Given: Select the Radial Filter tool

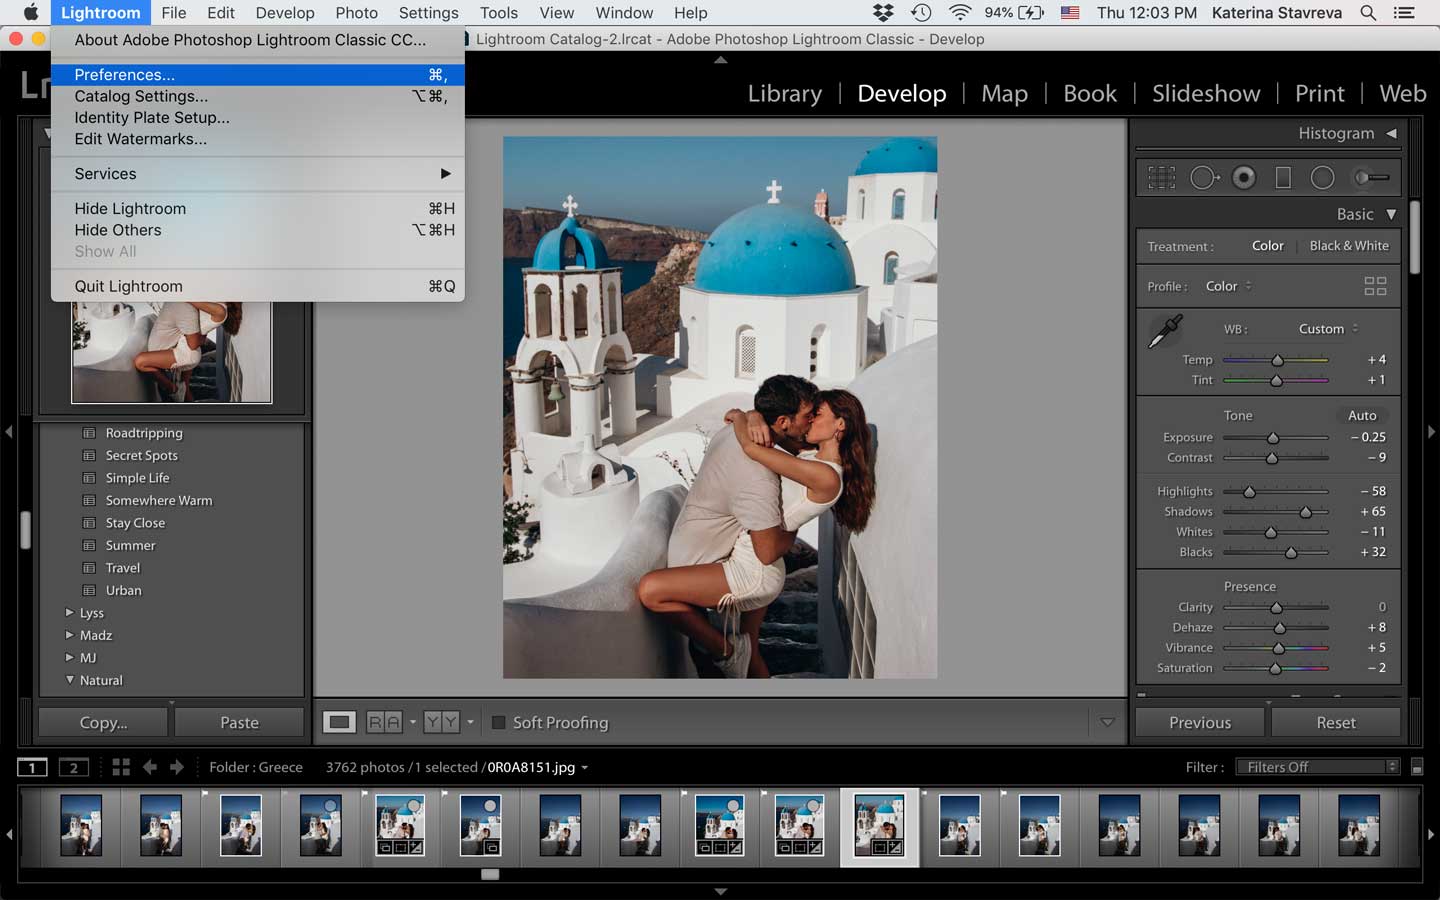Looking at the screenshot, I should click(1322, 178).
